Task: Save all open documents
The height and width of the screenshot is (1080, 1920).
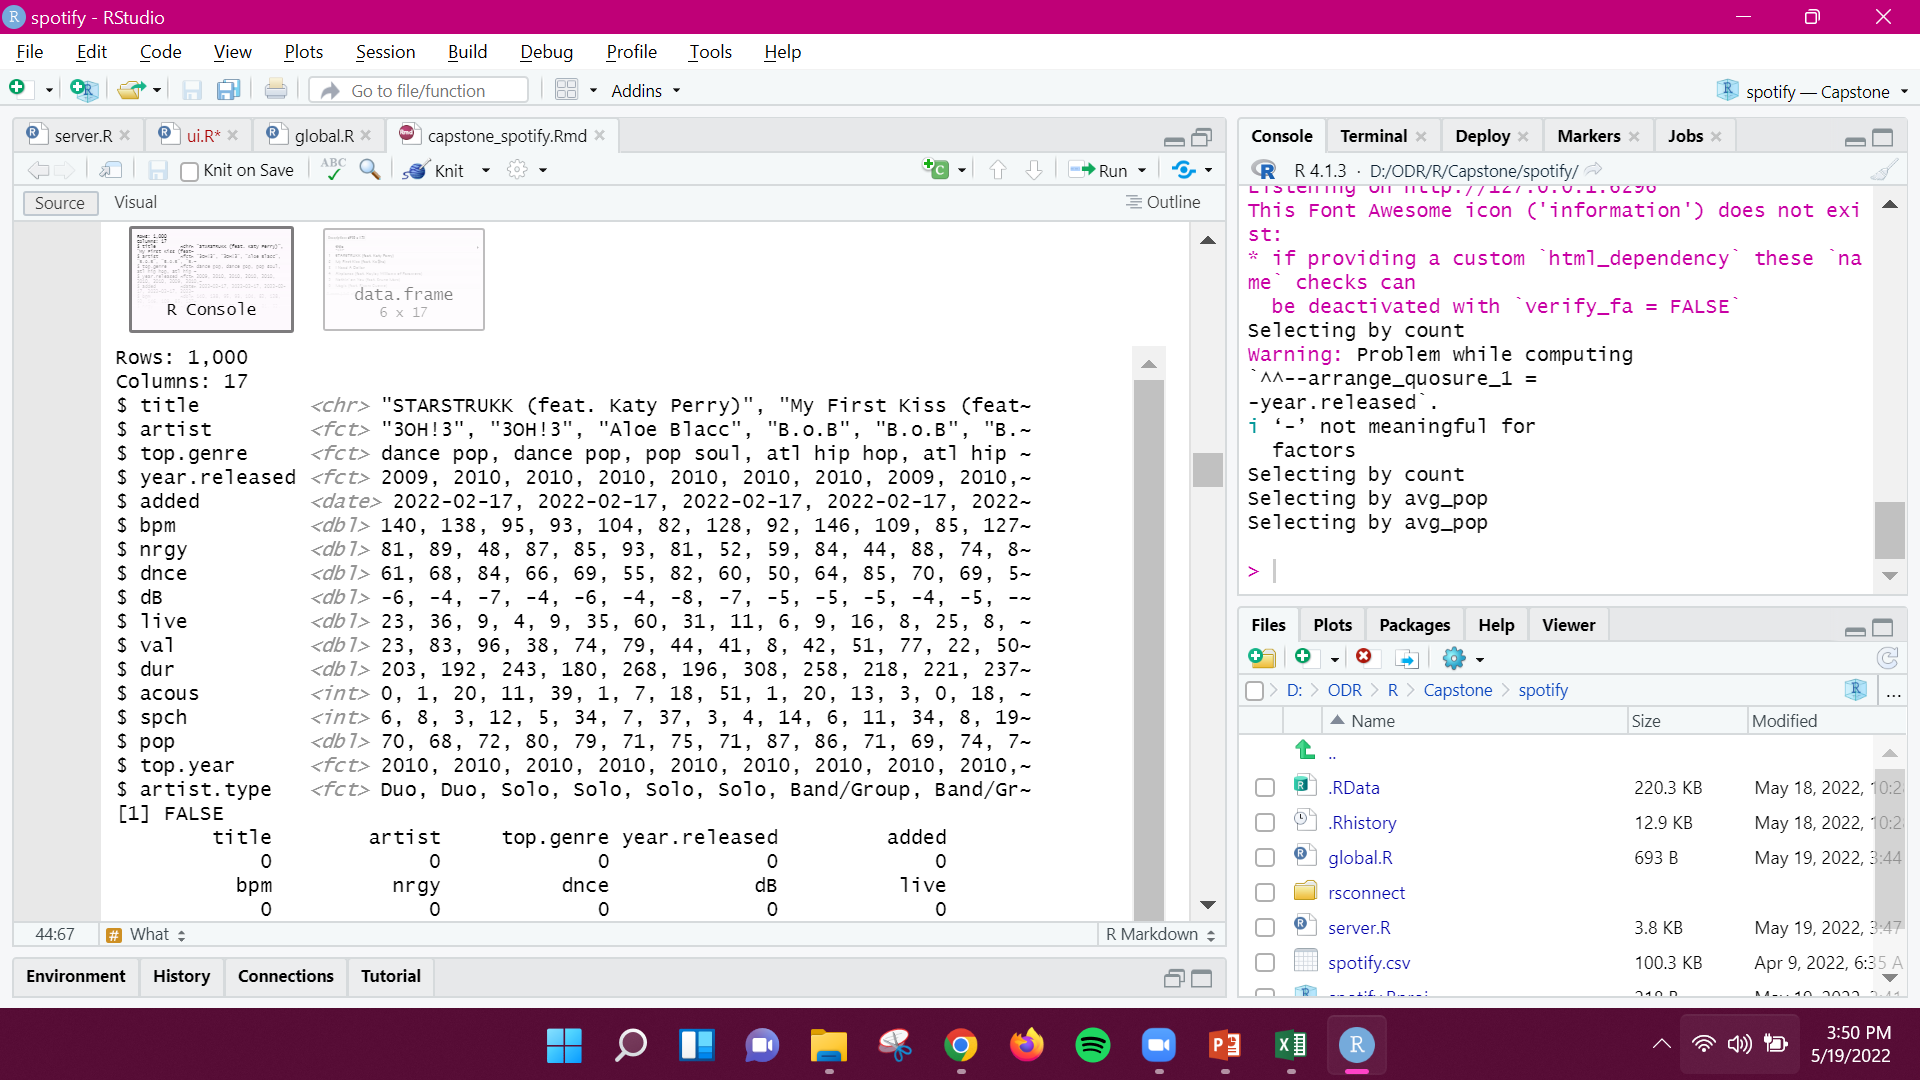Action: [229, 89]
